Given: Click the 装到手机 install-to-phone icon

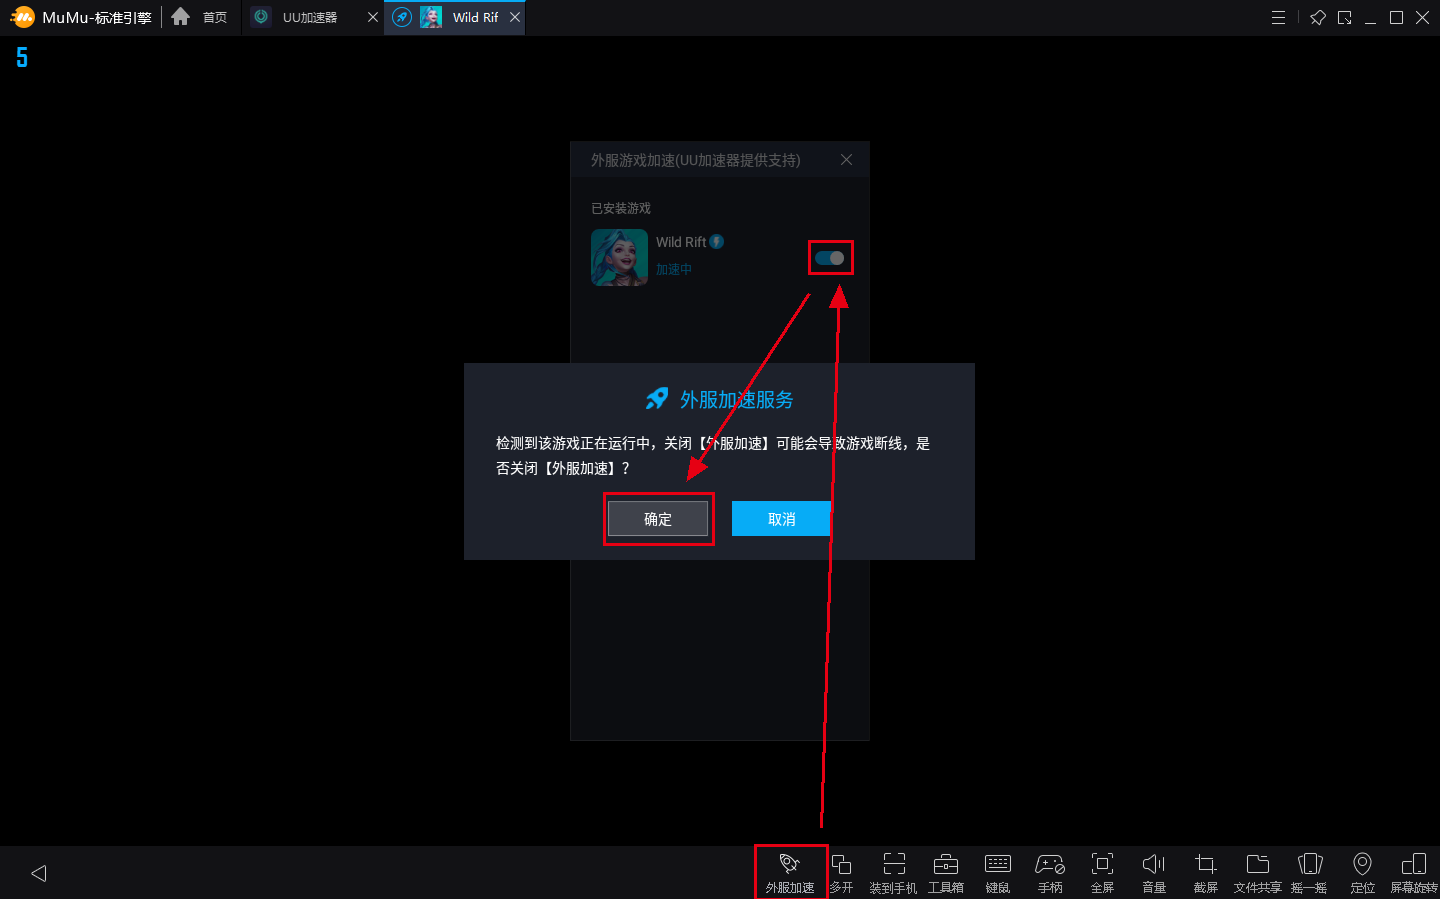Looking at the screenshot, I should point(893,870).
